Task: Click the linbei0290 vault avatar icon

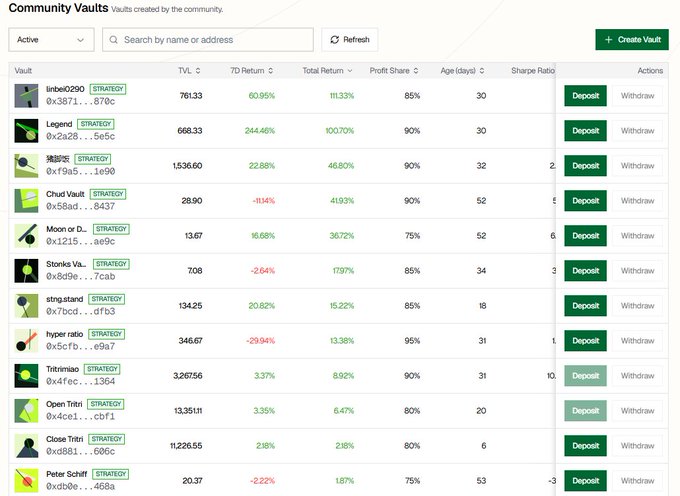Action: pyautogui.click(x=26, y=96)
